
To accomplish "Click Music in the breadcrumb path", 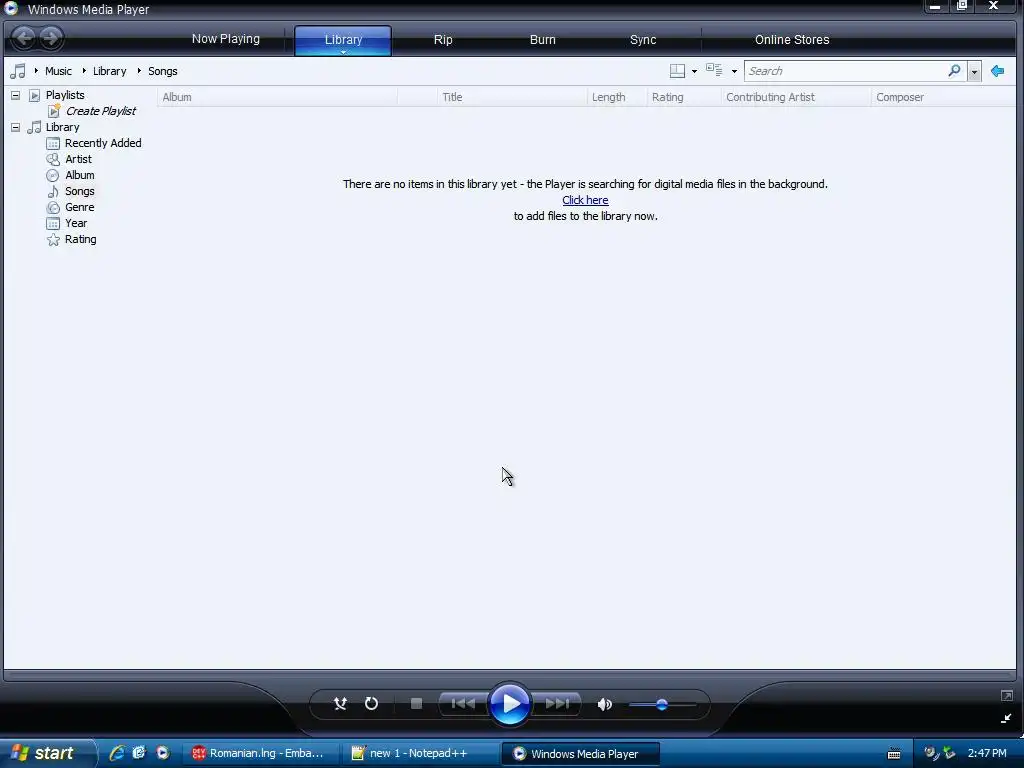I will coord(58,71).
